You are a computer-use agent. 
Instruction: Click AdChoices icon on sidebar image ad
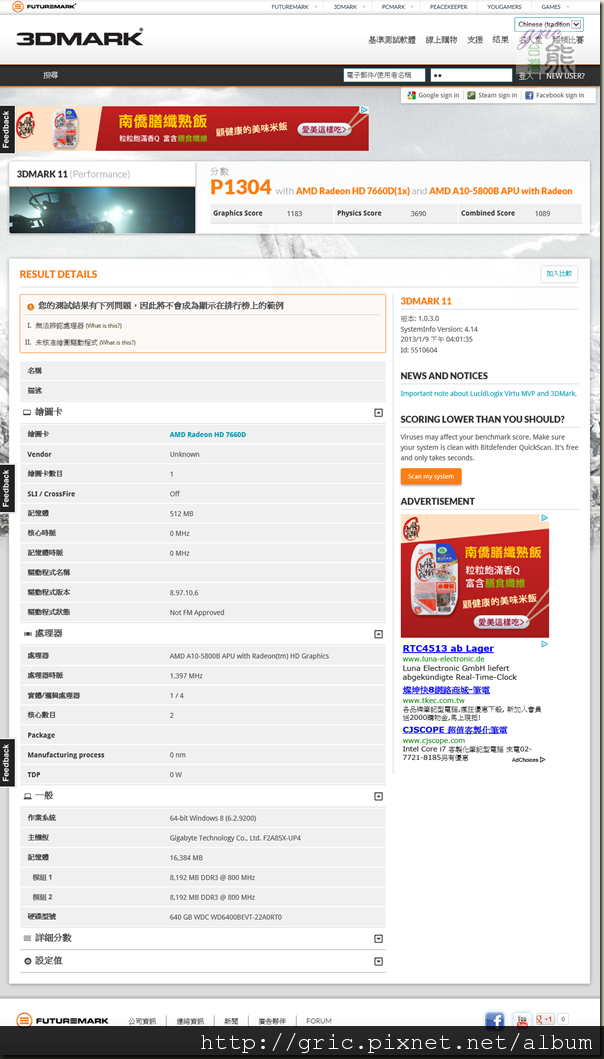(544, 519)
